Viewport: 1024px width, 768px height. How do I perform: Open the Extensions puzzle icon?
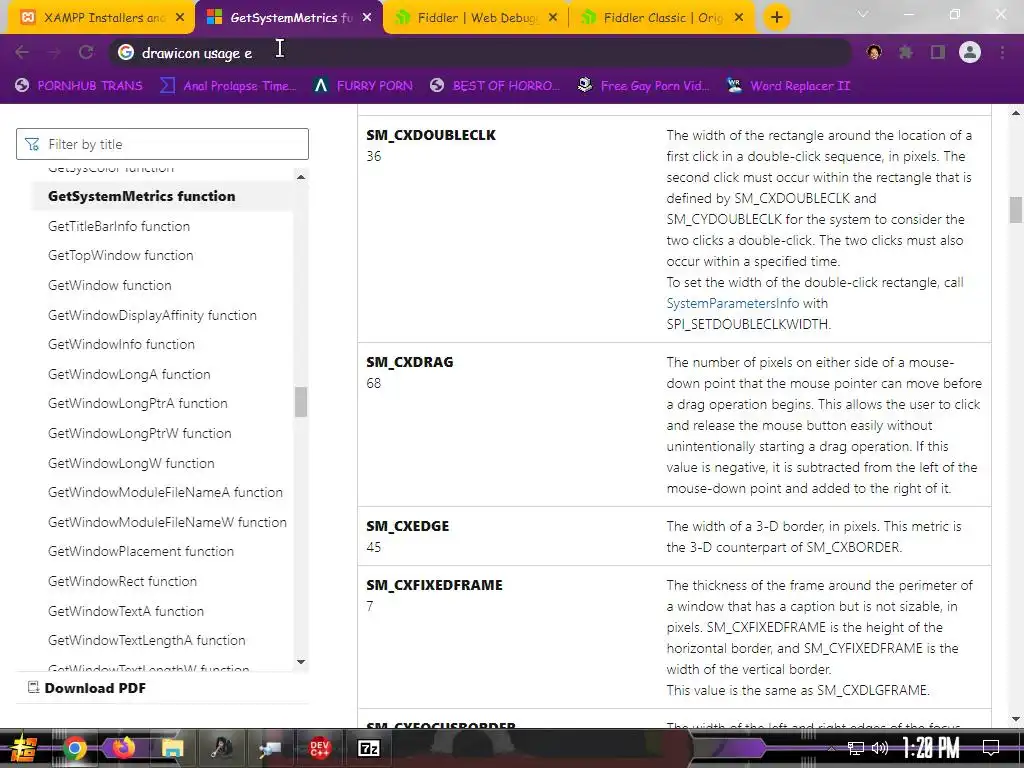point(905,52)
